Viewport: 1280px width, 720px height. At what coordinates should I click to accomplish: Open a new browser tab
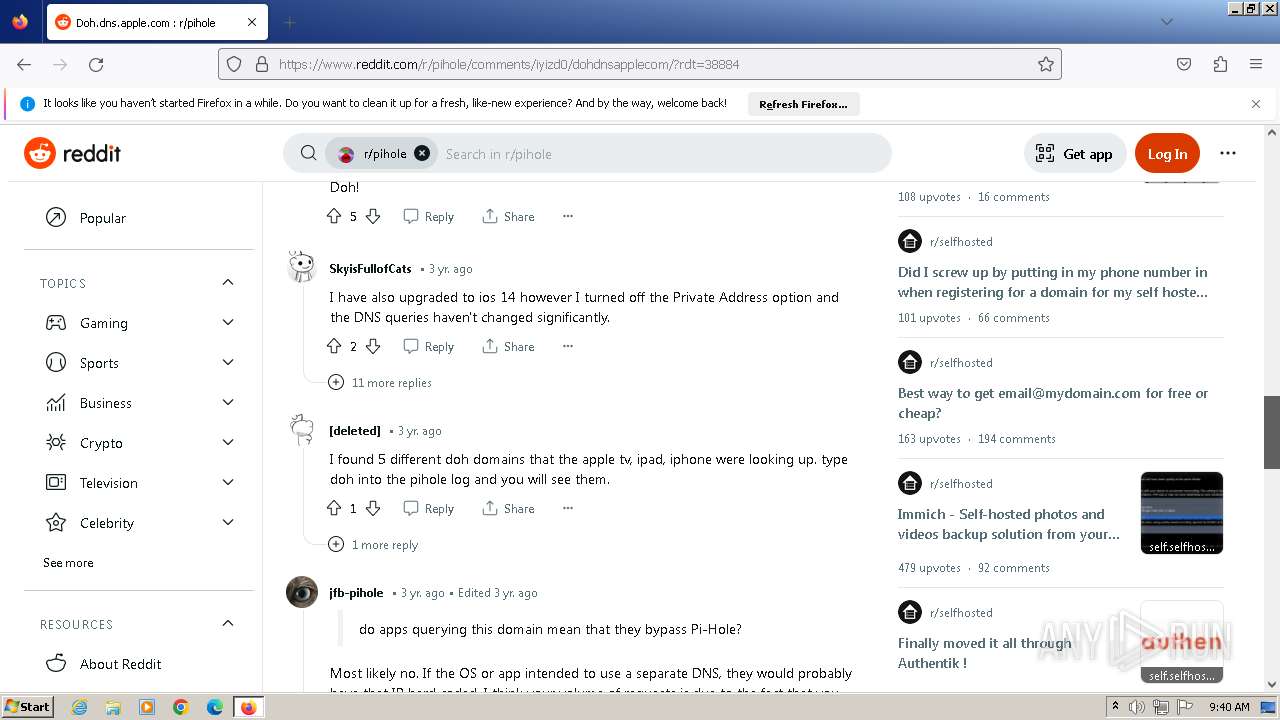pyautogui.click(x=289, y=22)
